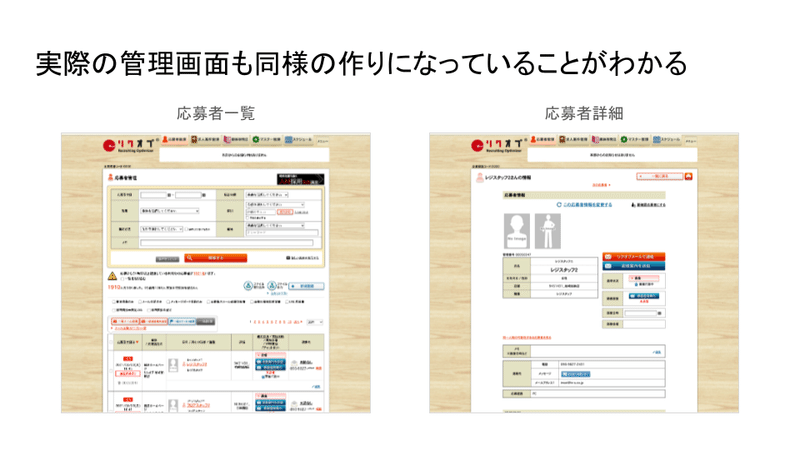Open the dropdown in the third search form row
Viewport: 800px width, 450px height.
161,229
